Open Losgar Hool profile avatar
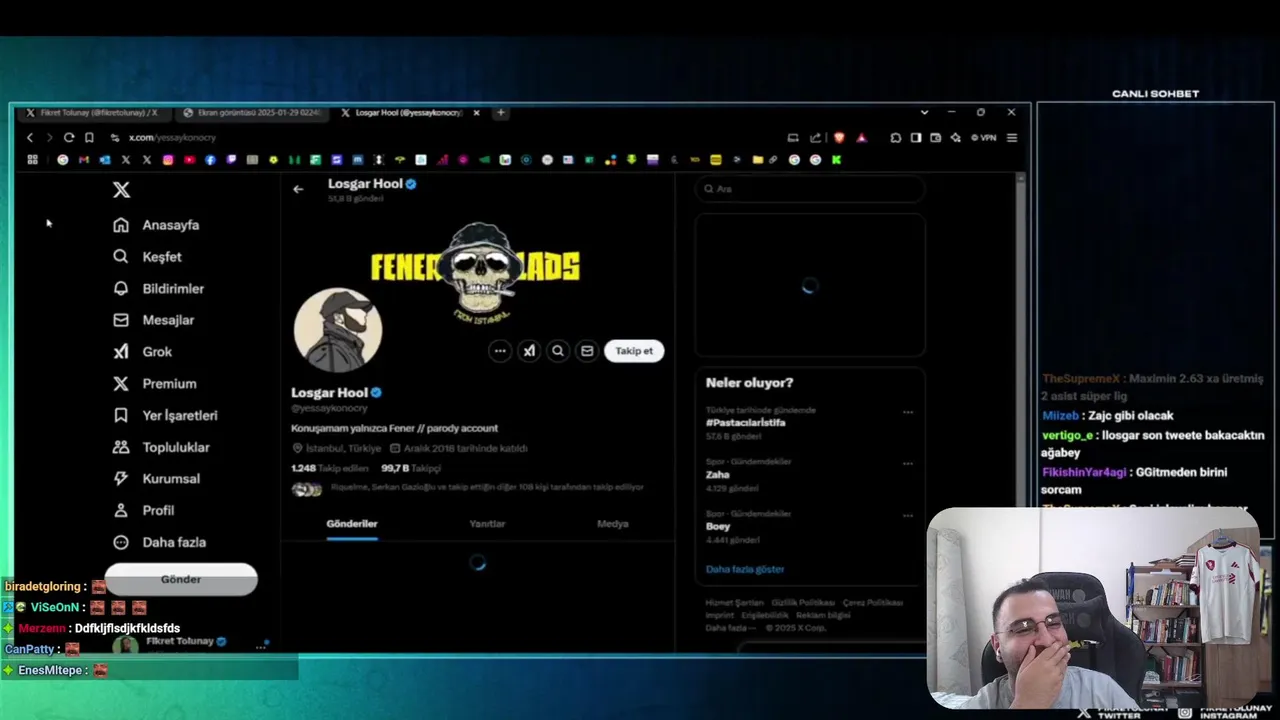 [338, 330]
